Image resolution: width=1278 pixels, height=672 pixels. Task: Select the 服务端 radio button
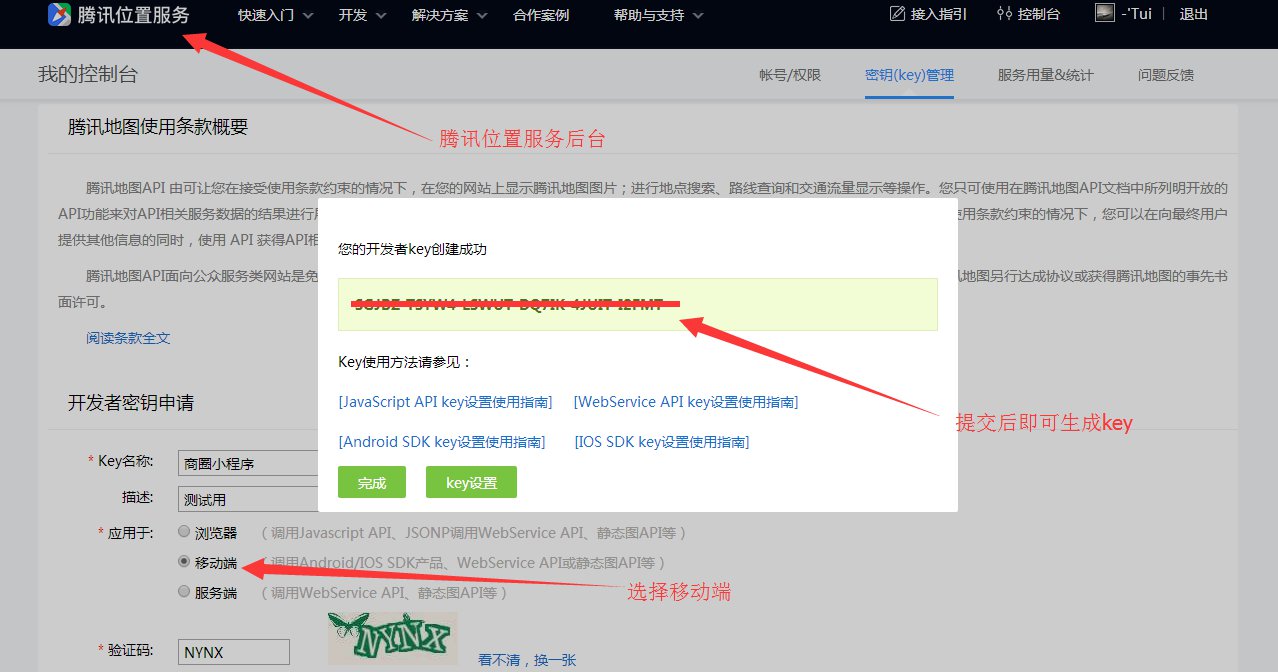[183, 592]
